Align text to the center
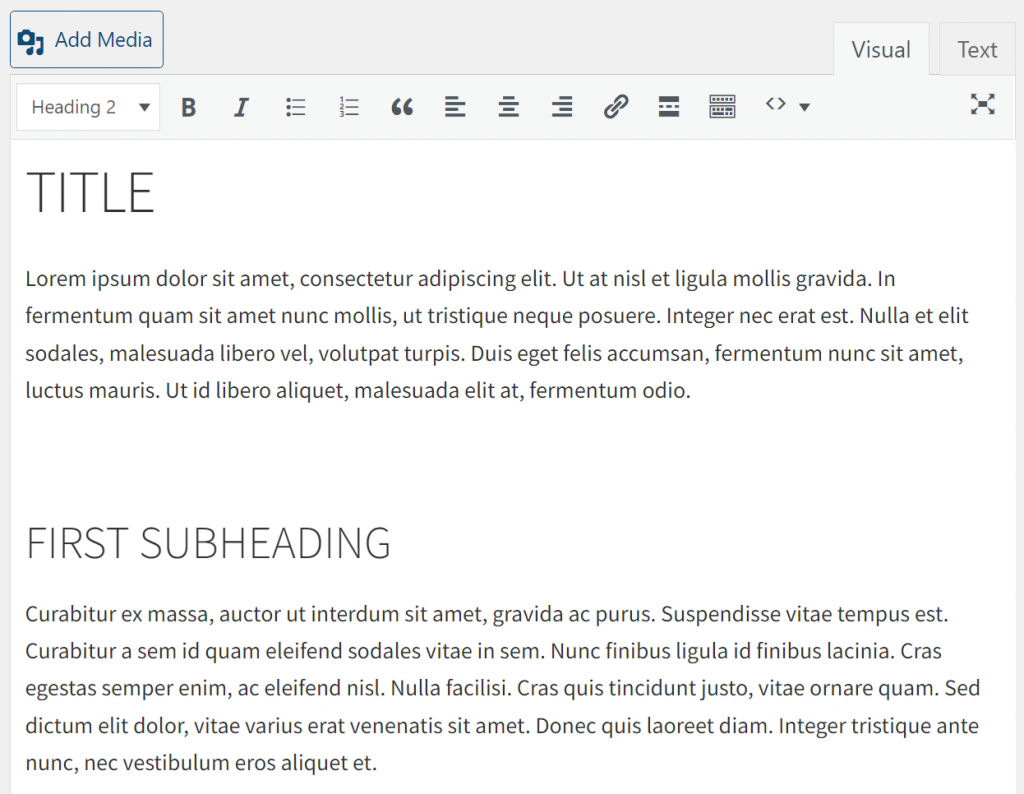Screen dimensions: 1024x794 click(508, 105)
